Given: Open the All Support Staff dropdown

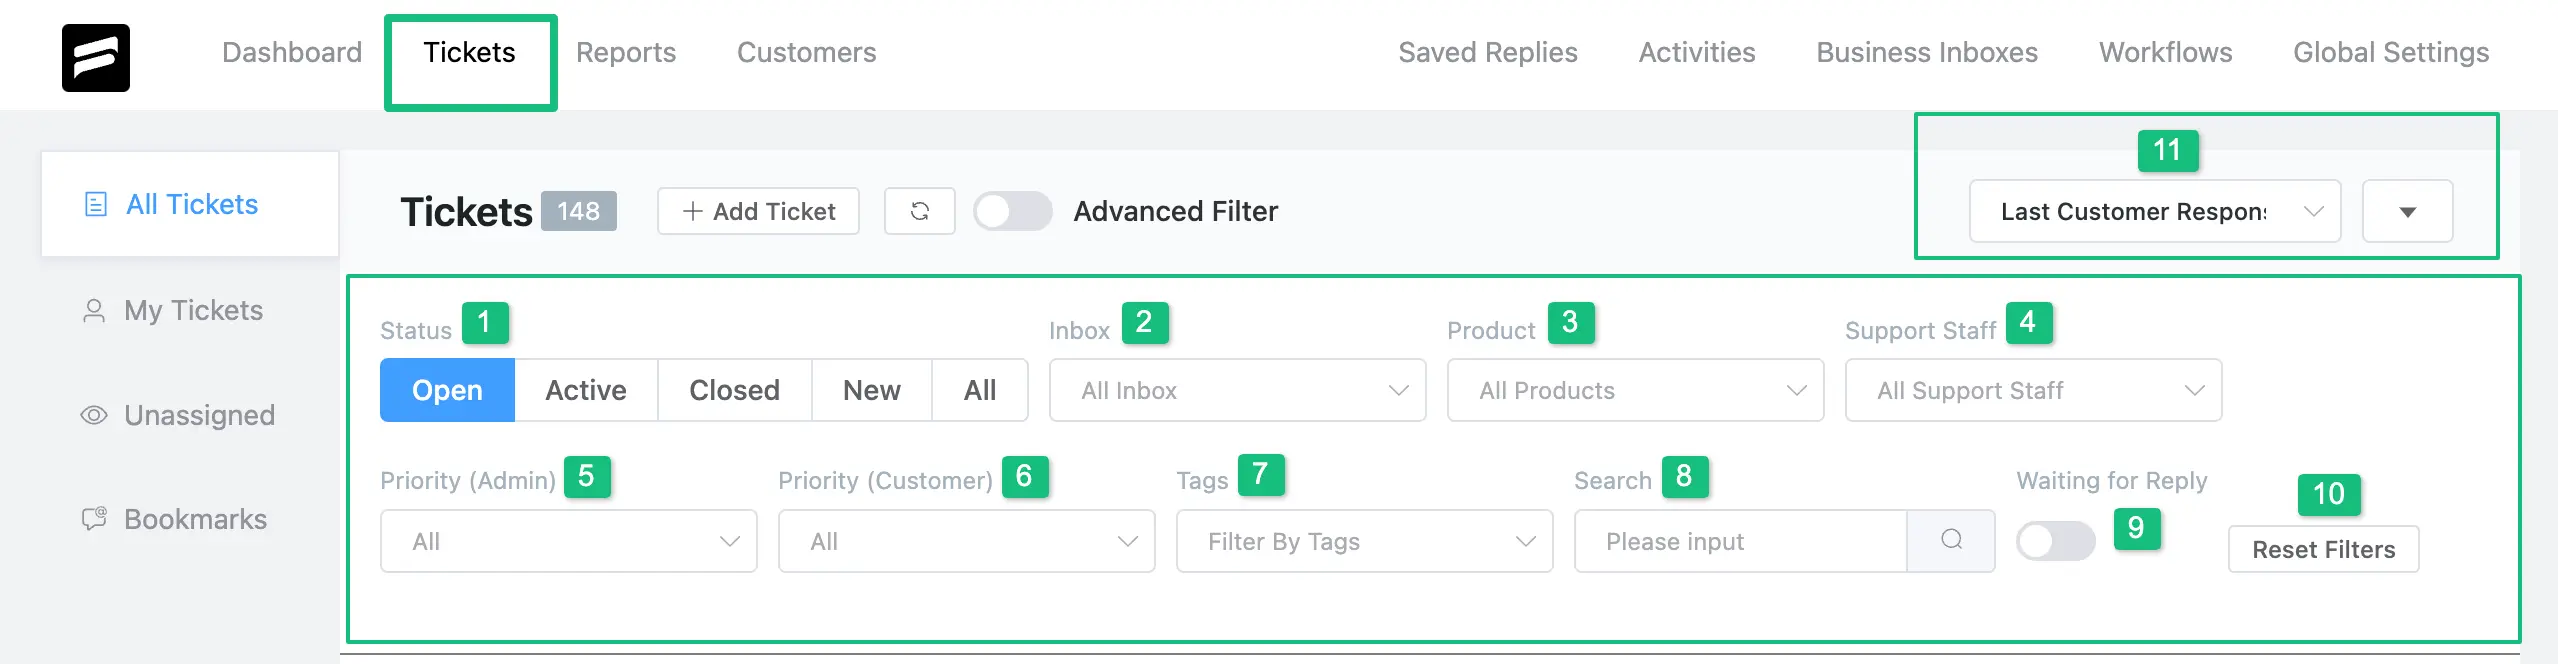Looking at the screenshot, I should click(x=2033, y=390).
